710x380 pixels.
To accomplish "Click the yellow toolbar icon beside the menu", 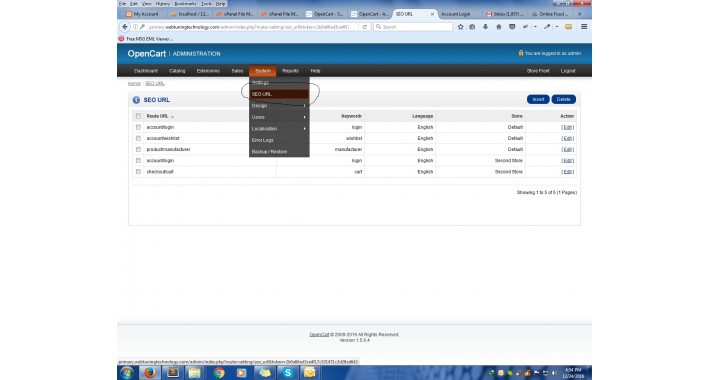I will 569,27.
